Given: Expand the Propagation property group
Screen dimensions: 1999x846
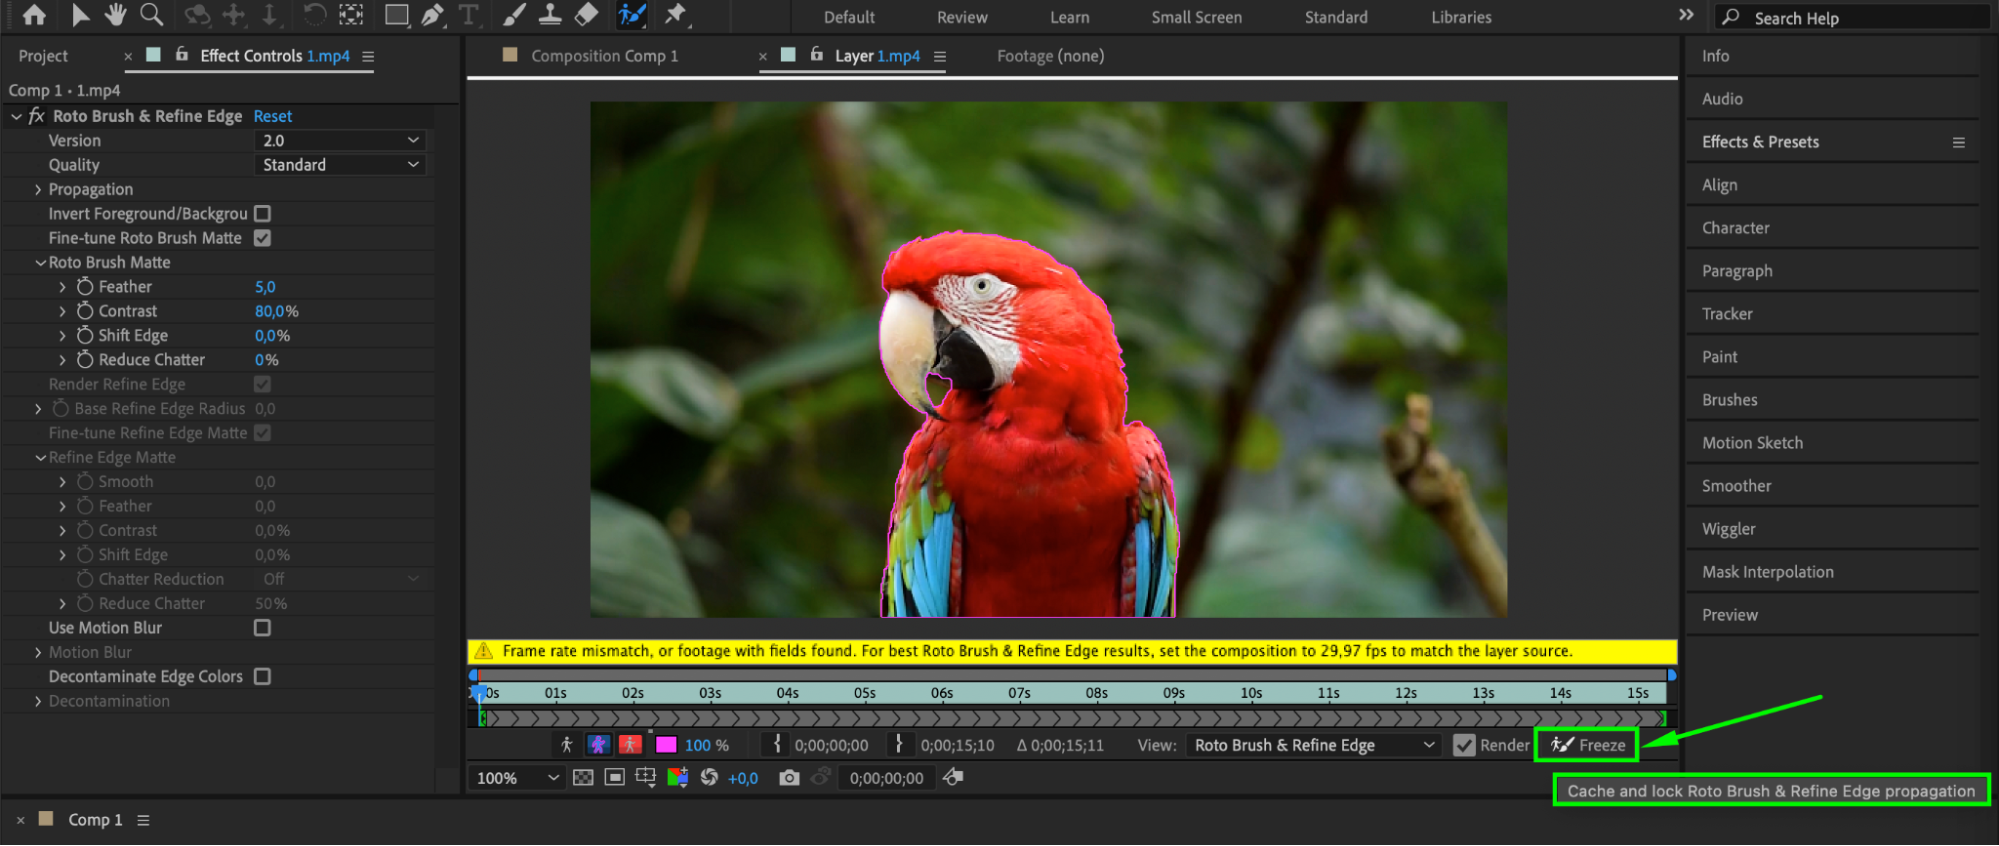Looking at the screenshot, I should (38, 190).
